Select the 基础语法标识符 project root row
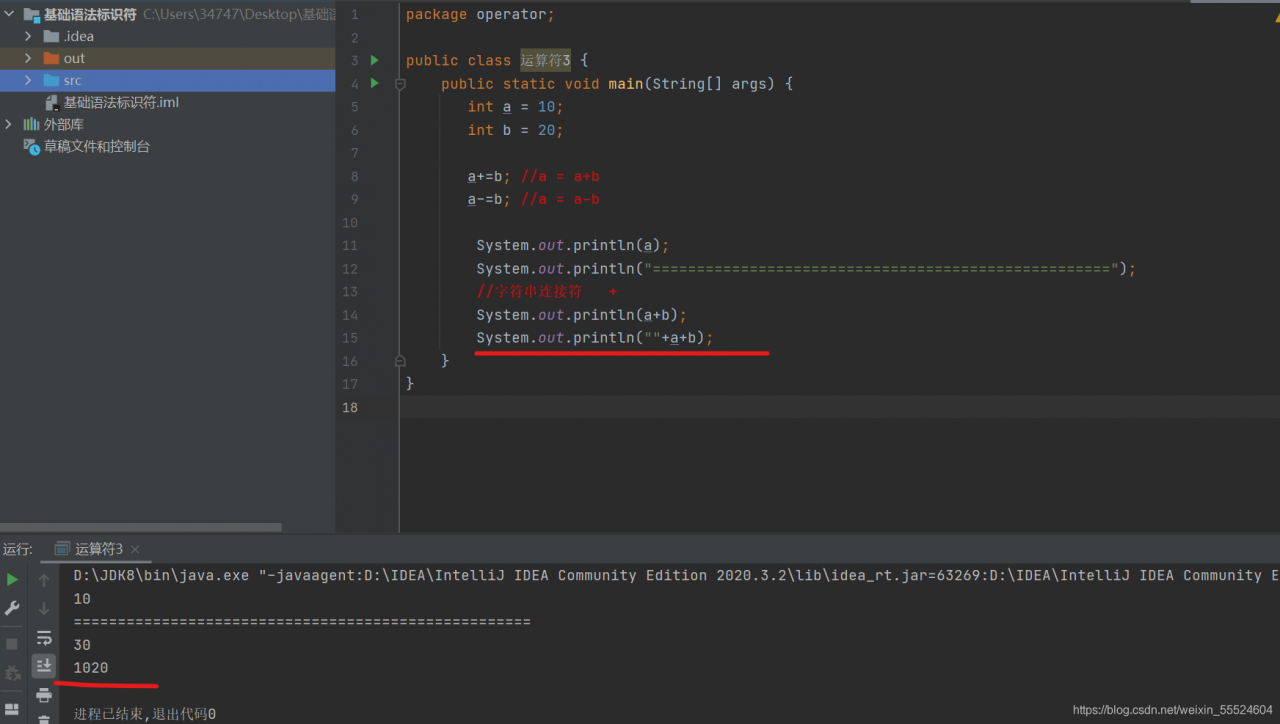The width and height of the screenshot is (1280, 724). click(x=168, y=15)
